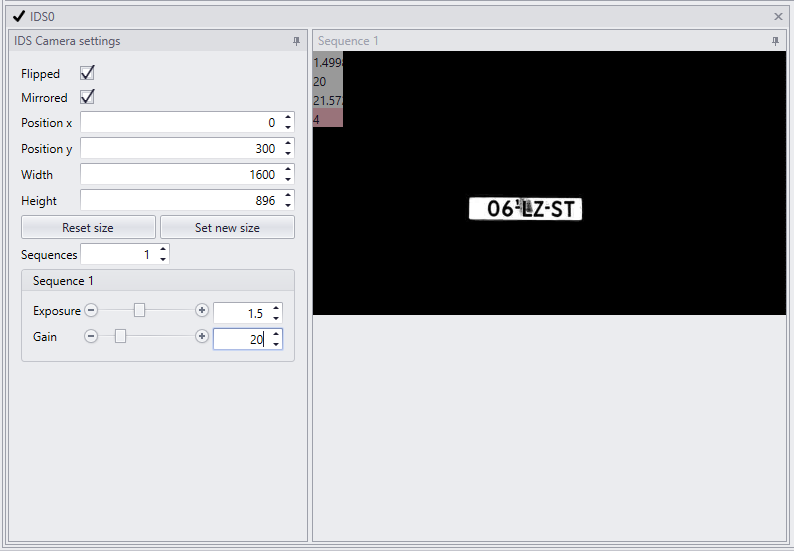Uncheck the Flipped checkbox
This screenshot has height=551, width=794.
click(87, 73)
